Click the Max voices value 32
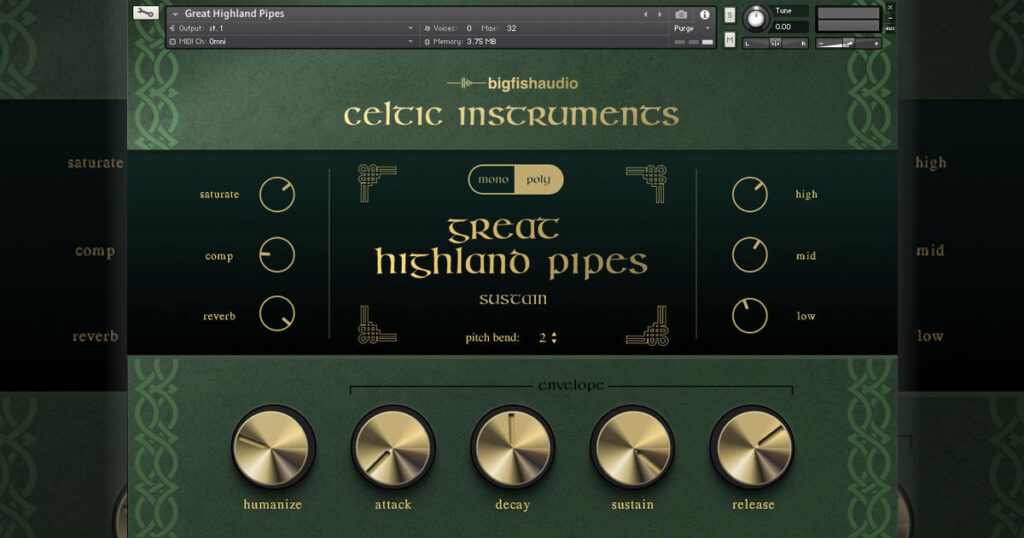The height and width of the screenshot is (538, 1024). click(511, 28)
